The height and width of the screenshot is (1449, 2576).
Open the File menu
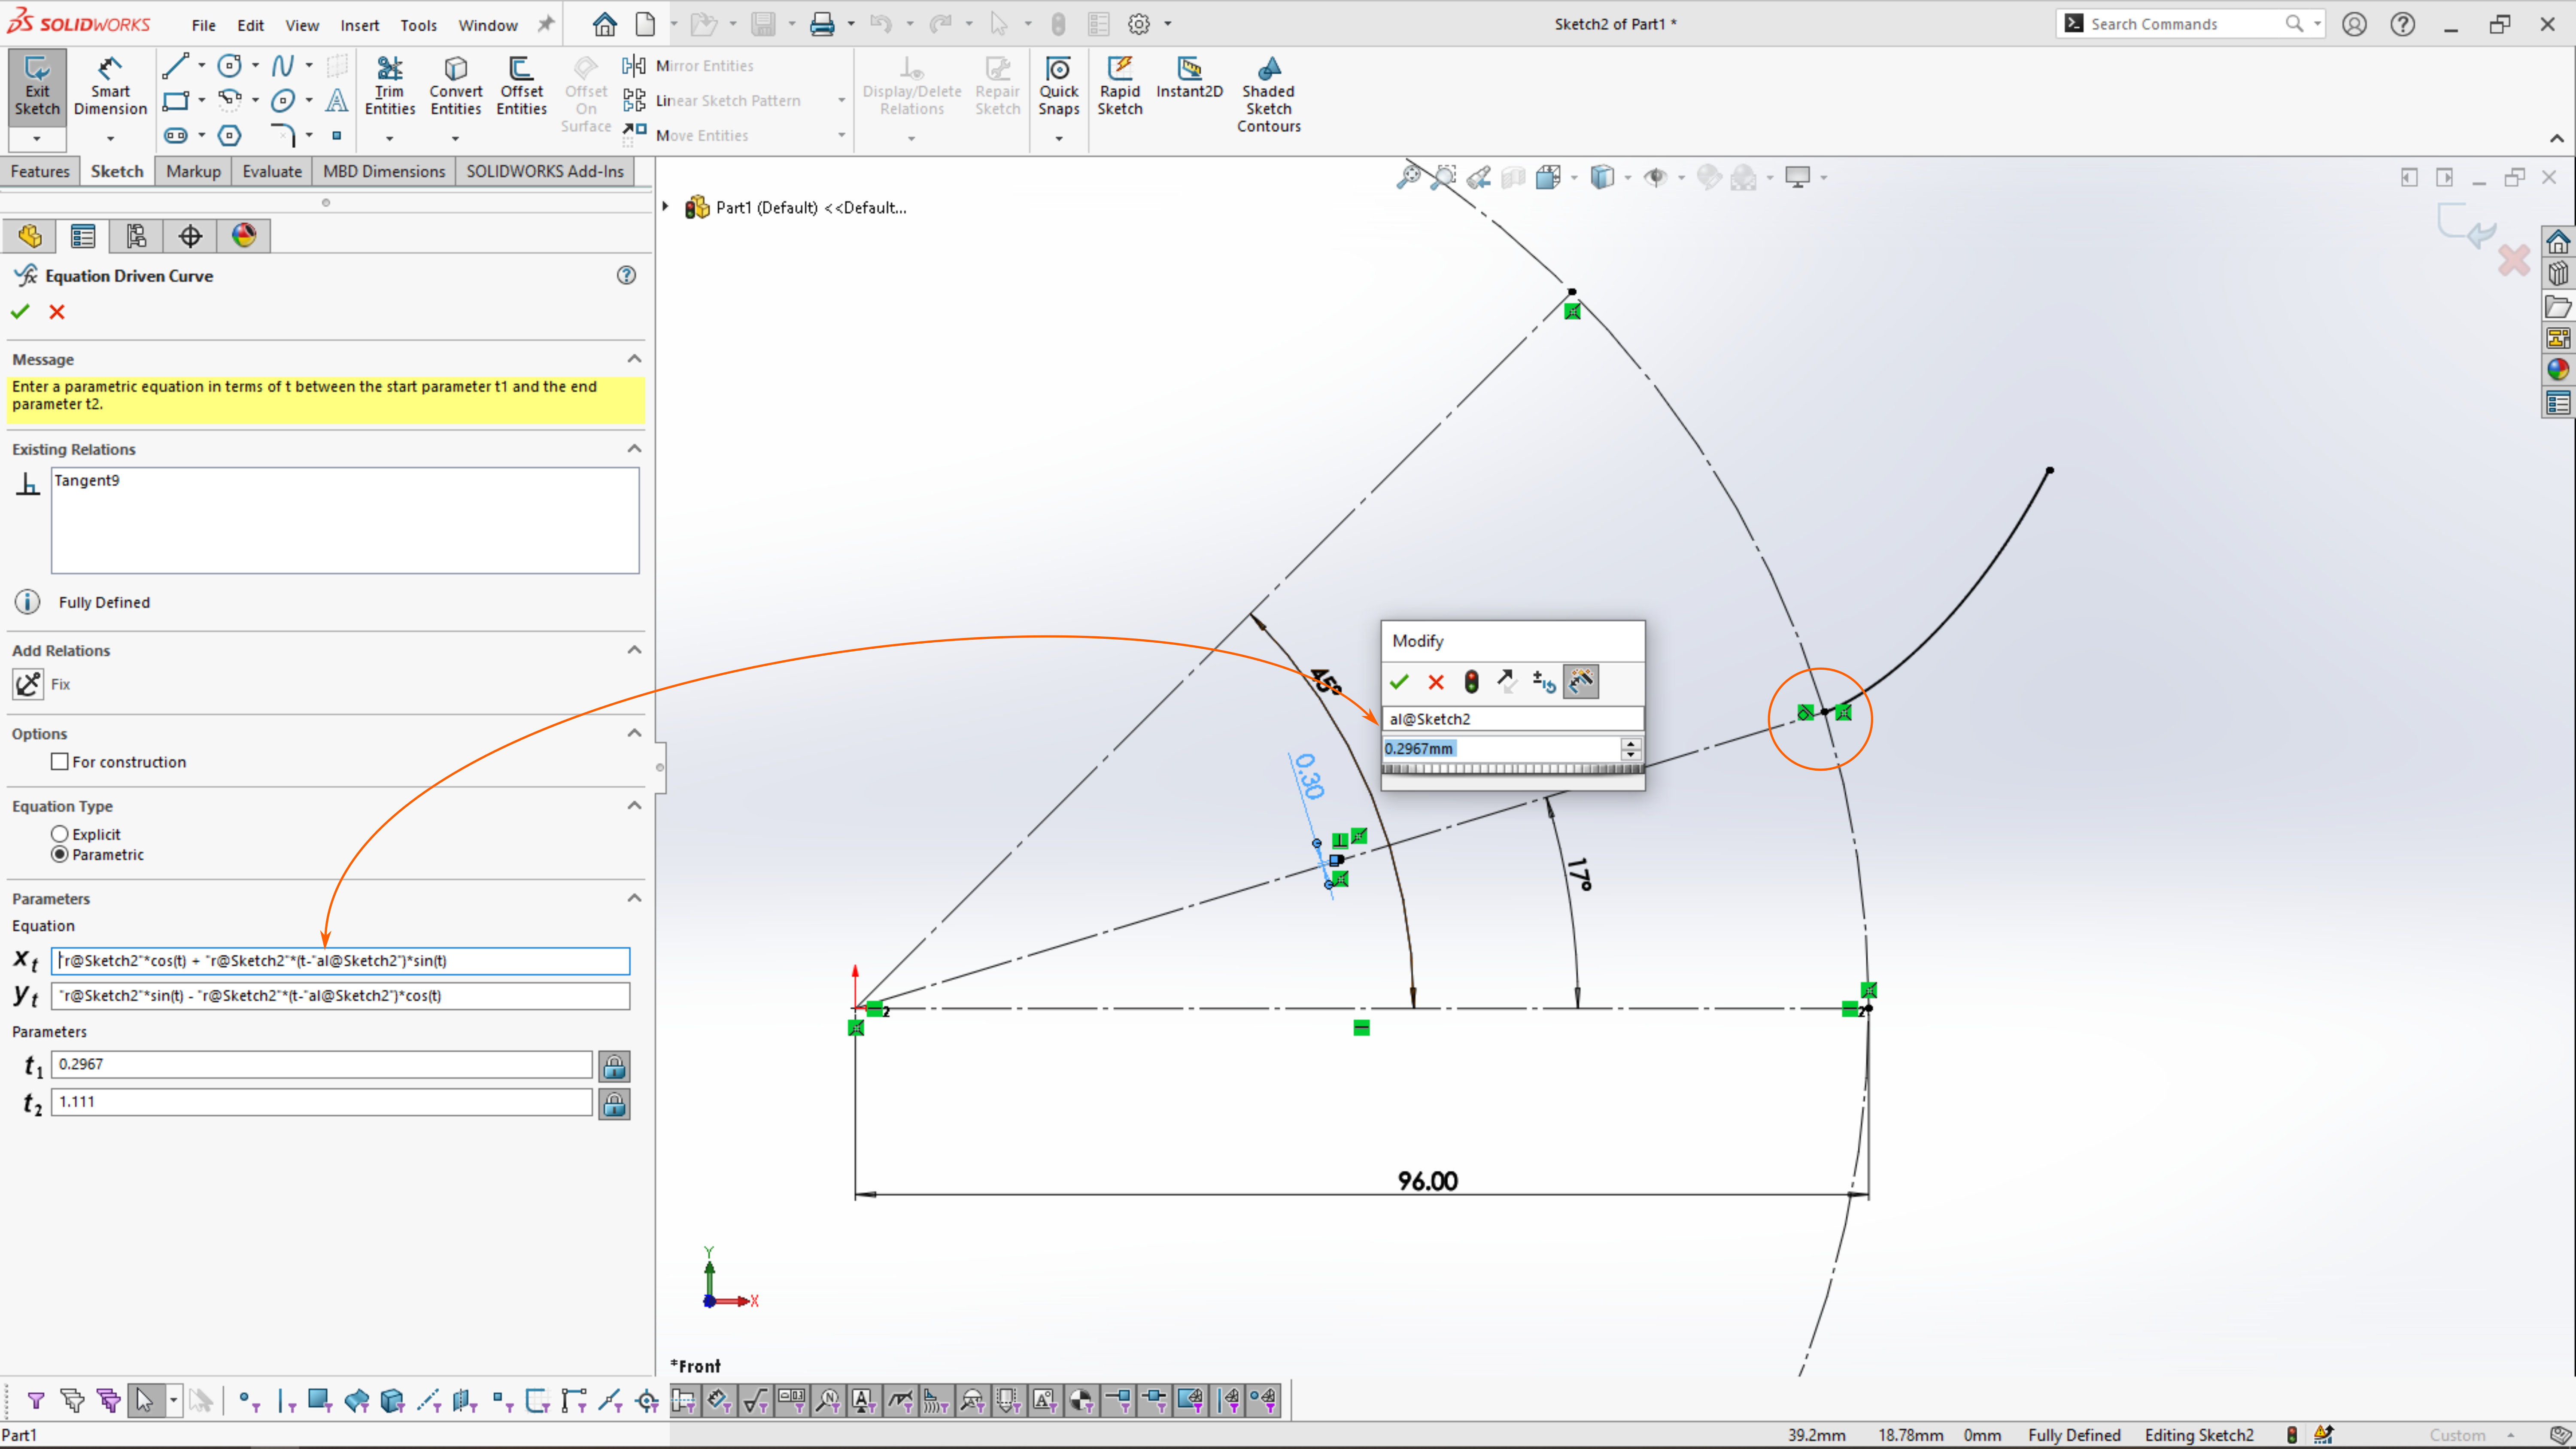204,25
